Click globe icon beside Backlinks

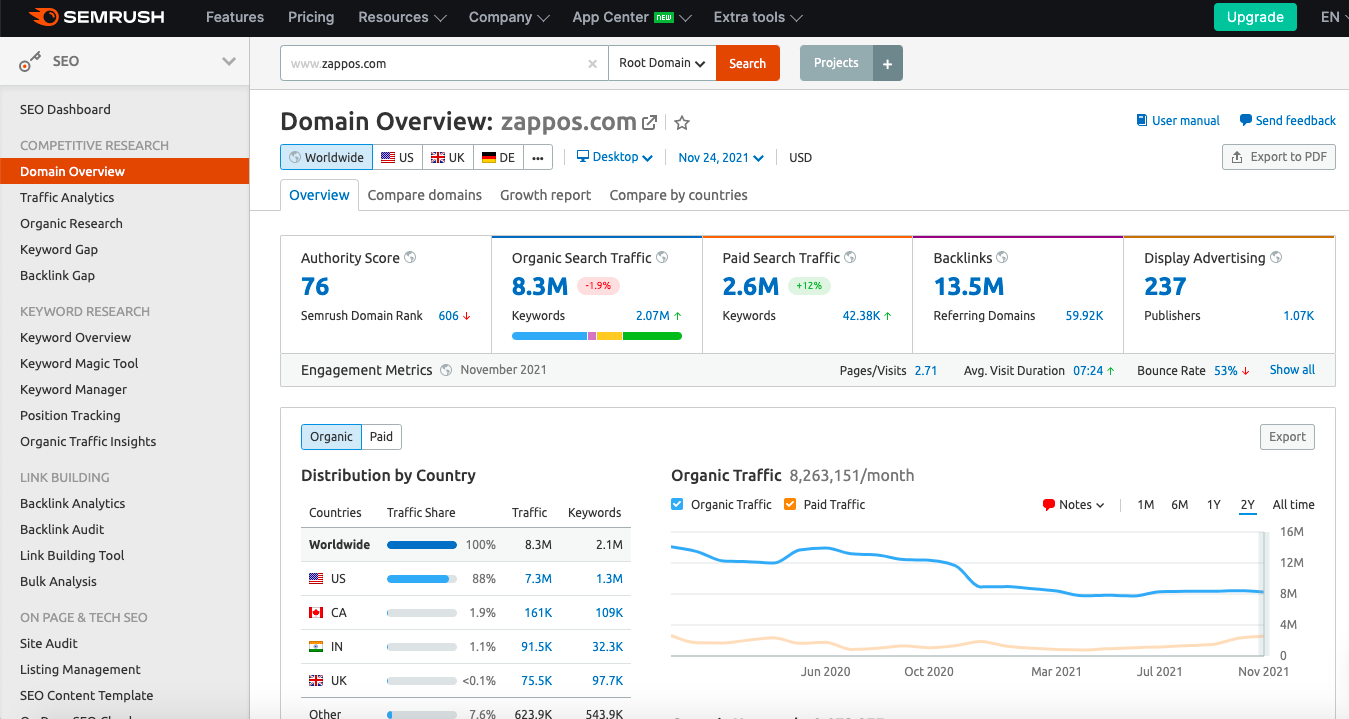coord(1002,257)
